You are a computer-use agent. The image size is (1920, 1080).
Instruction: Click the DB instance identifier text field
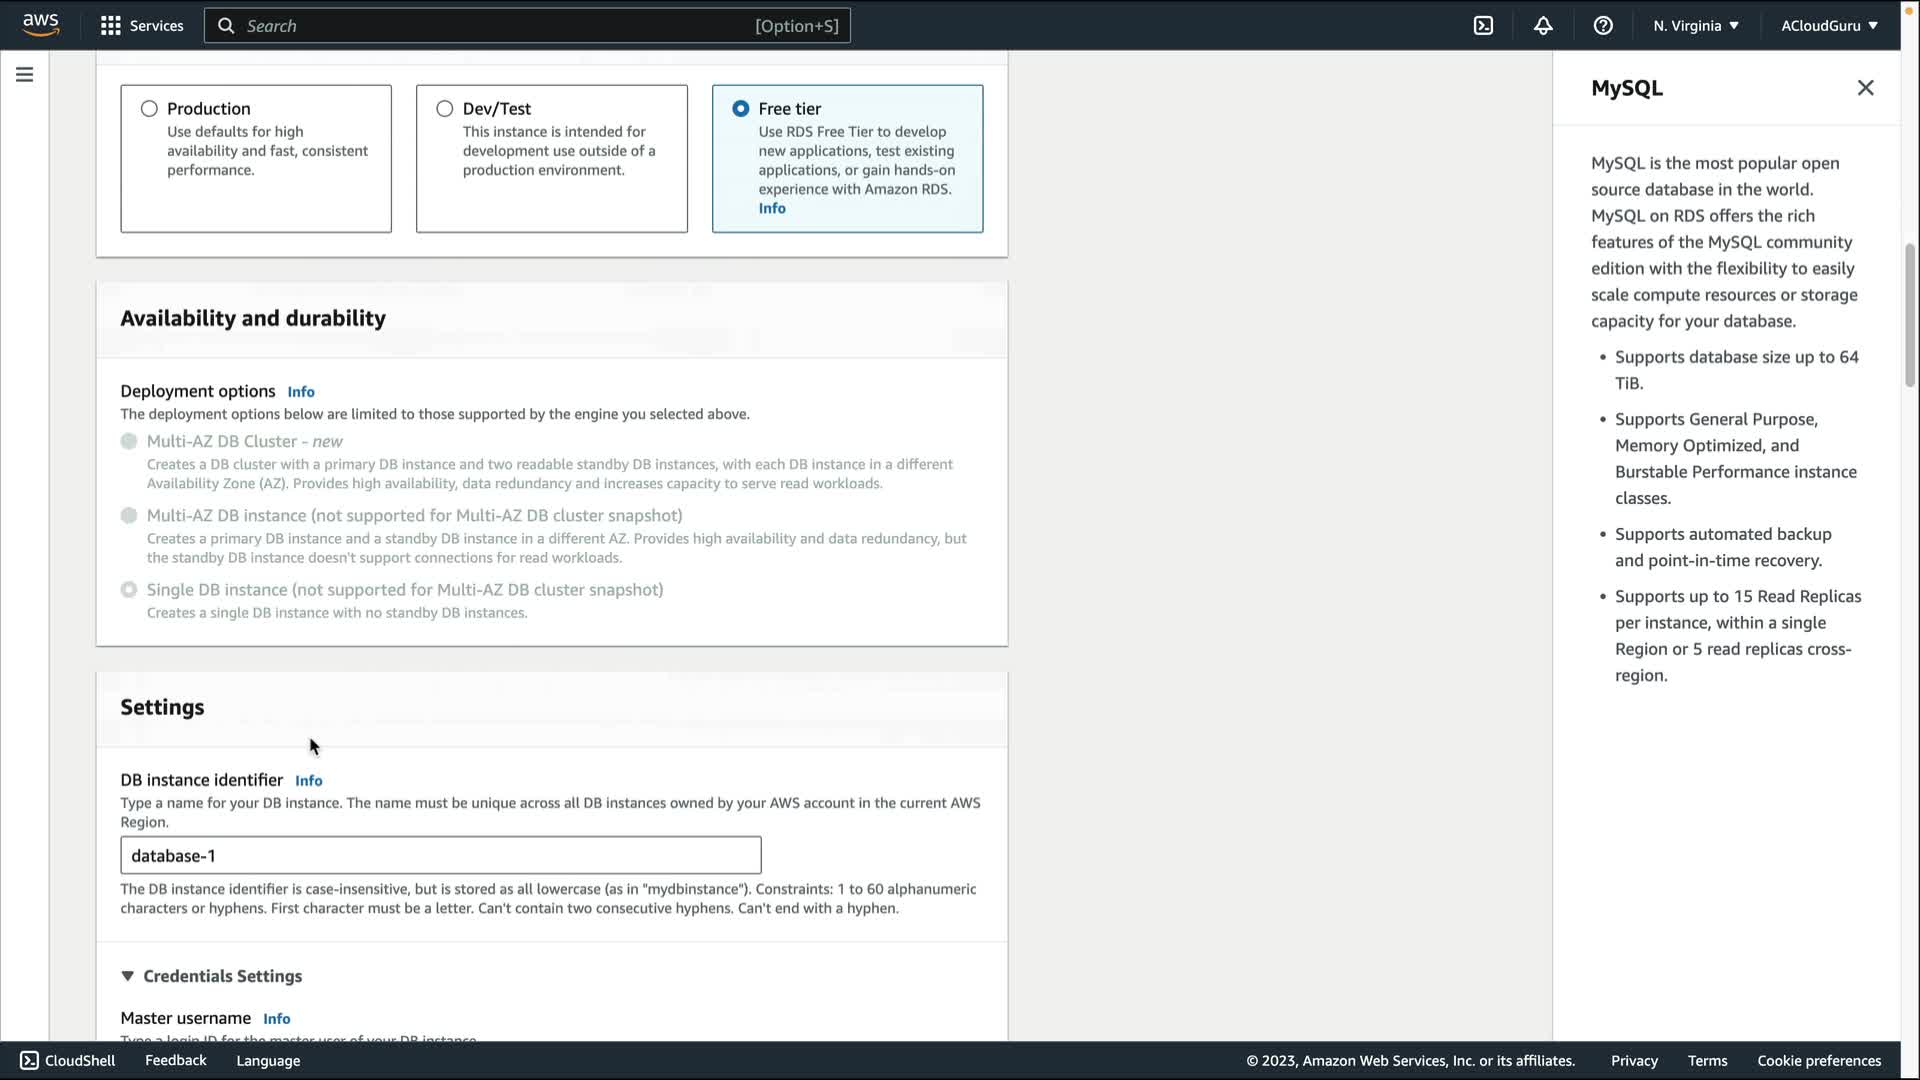(440, 856)
